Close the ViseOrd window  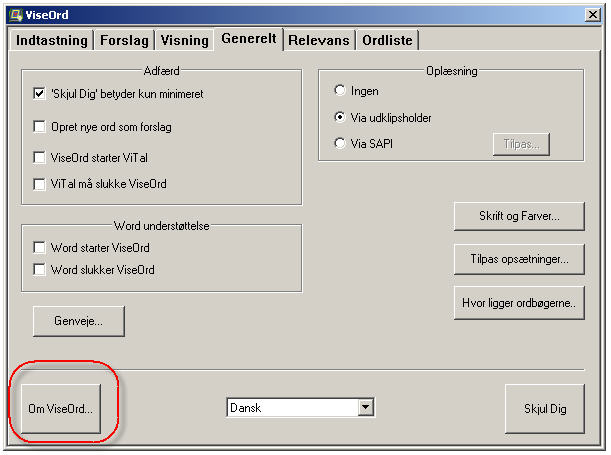click(593, 15)
